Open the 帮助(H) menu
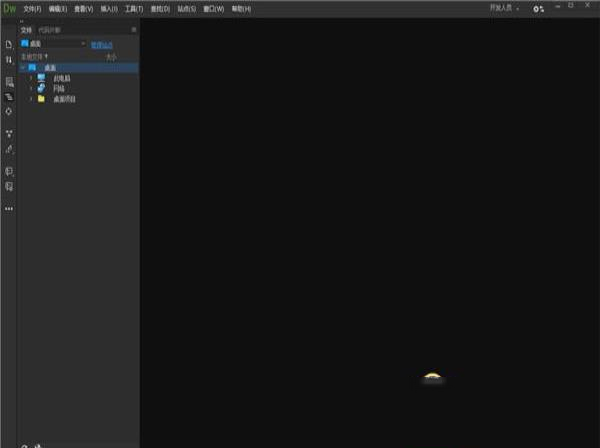This screenshot has height=448, width=600. click(x=241, y=9)
